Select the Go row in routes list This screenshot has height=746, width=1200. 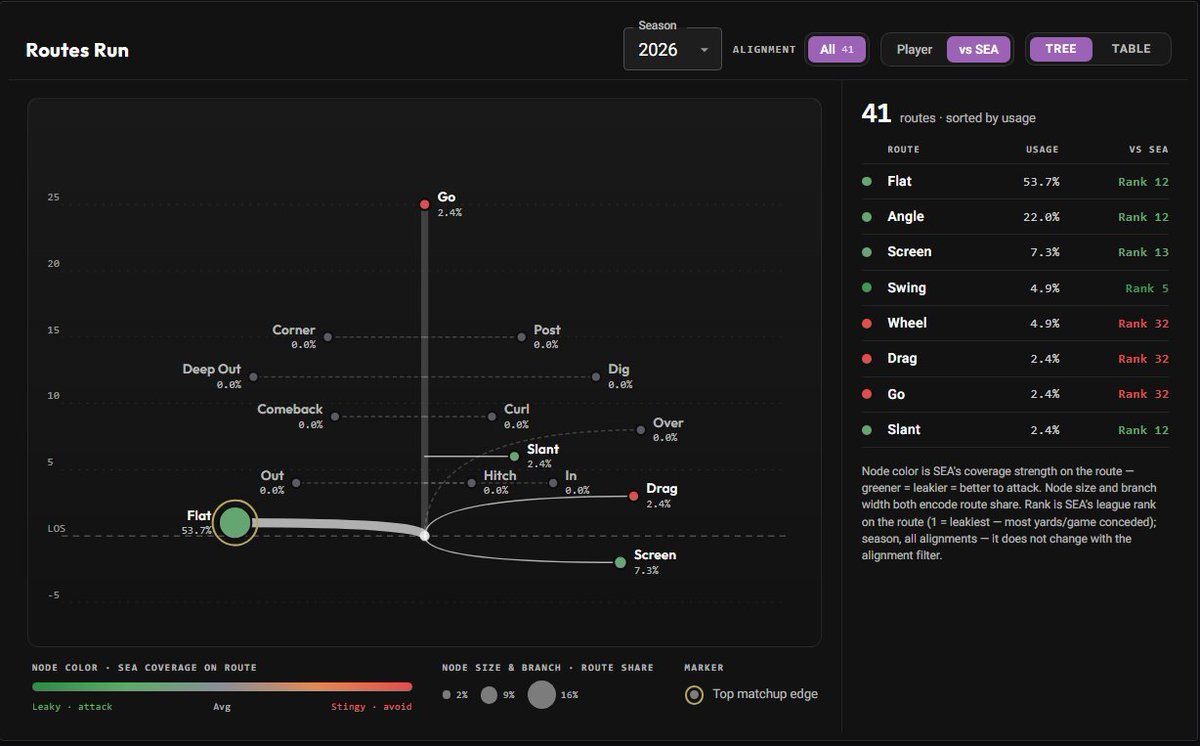tap(1014, 394)
